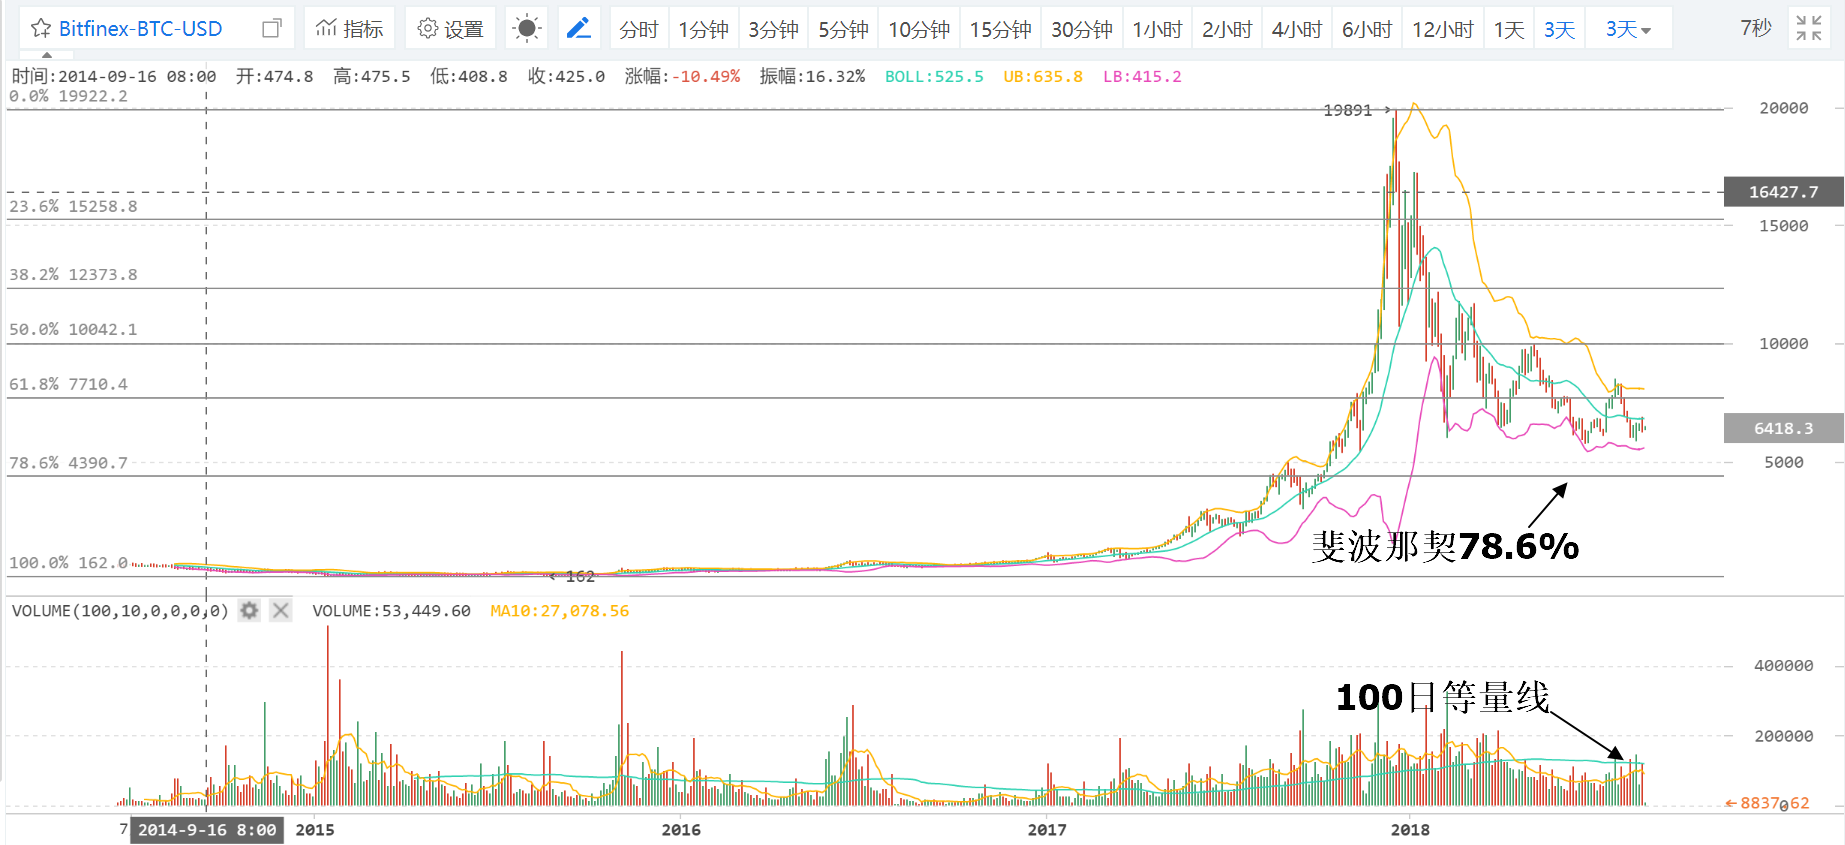The image size is (1845, 845).
Task: Click the 7秒 refresh countdown
Action: (x=1755, y=28)
